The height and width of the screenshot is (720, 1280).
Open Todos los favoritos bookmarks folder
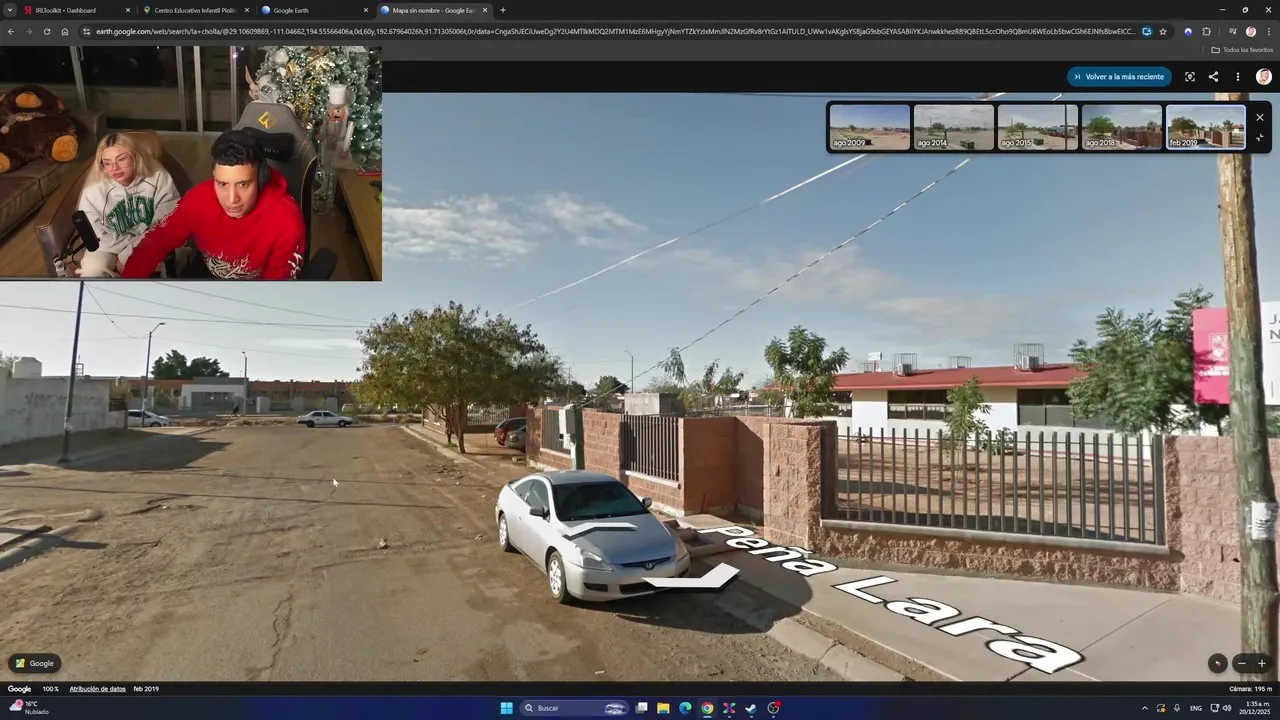point(1242,49)
